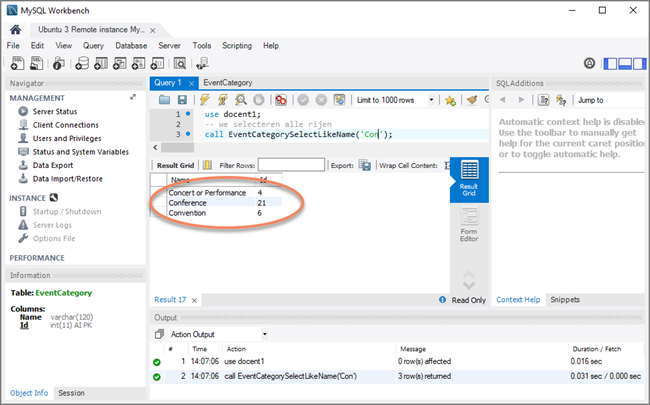Execute statement under cursor lightning icon
650x405 pixels.
223,99
